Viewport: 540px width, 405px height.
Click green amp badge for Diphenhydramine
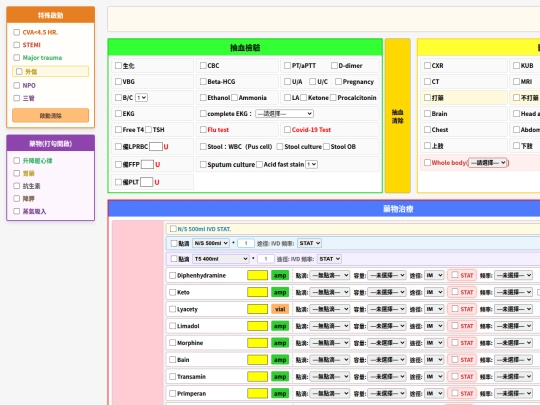(280, 275)
